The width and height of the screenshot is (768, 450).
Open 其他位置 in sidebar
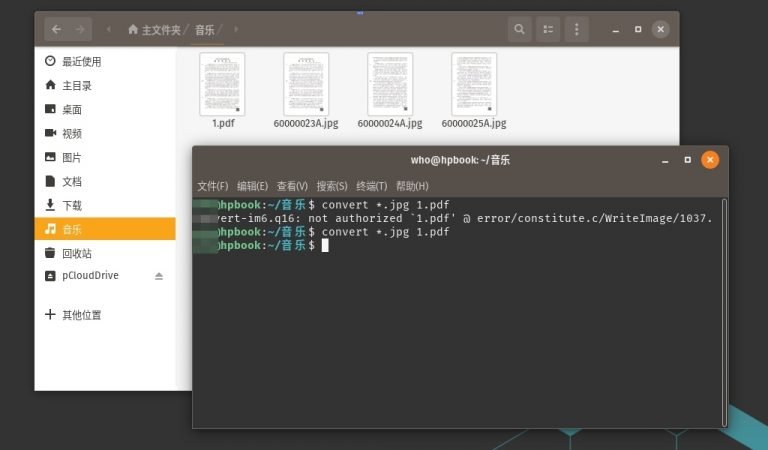pos(105,314)
